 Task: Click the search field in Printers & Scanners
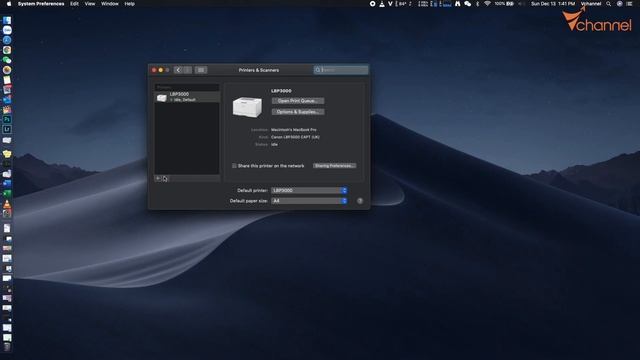point(341,70)
